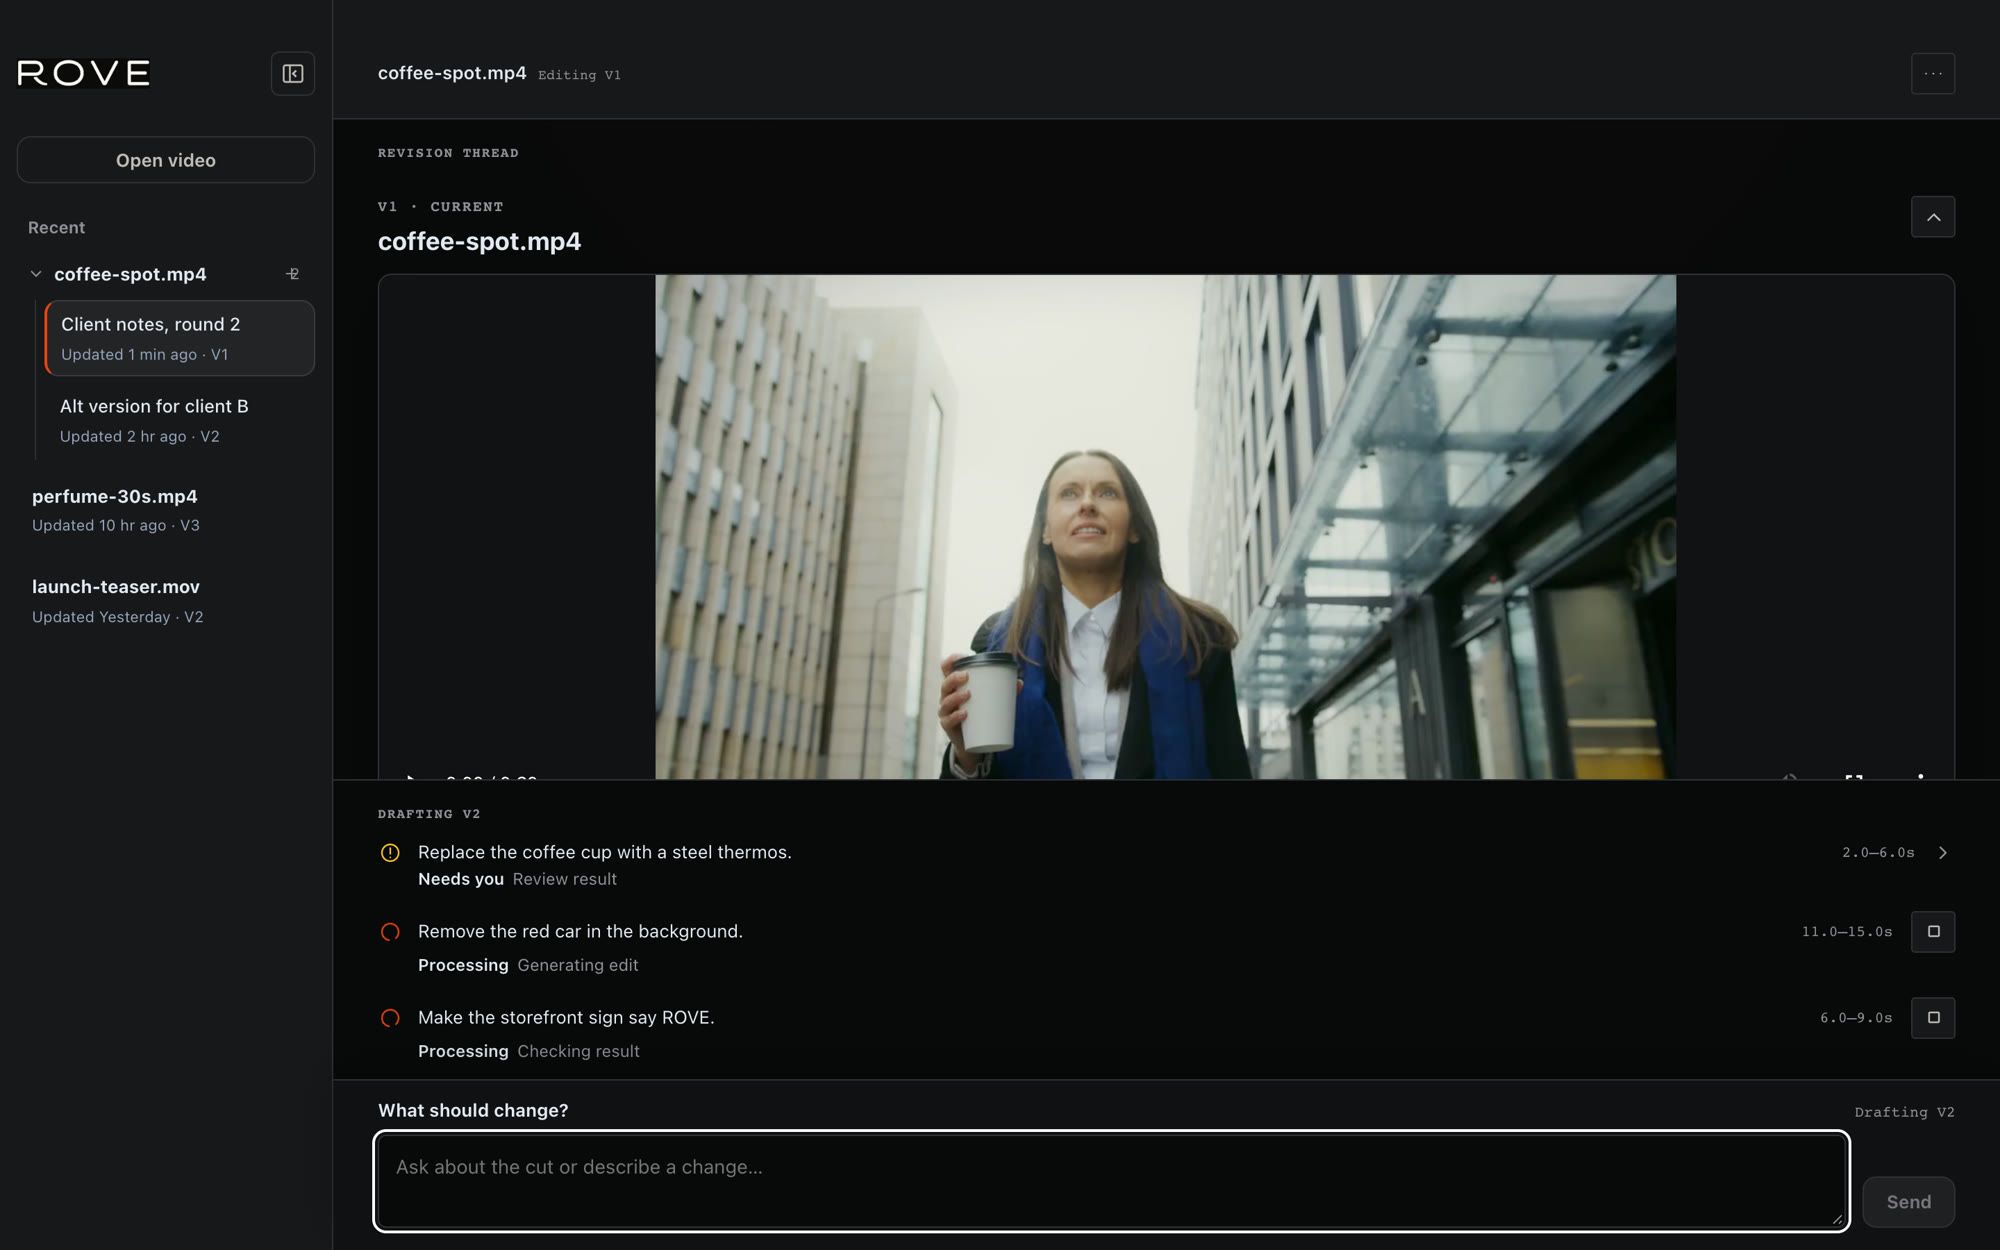Click the ROVE logo
The height and width of the screenshot is (1250, 2000).
[x=84, y=73]
